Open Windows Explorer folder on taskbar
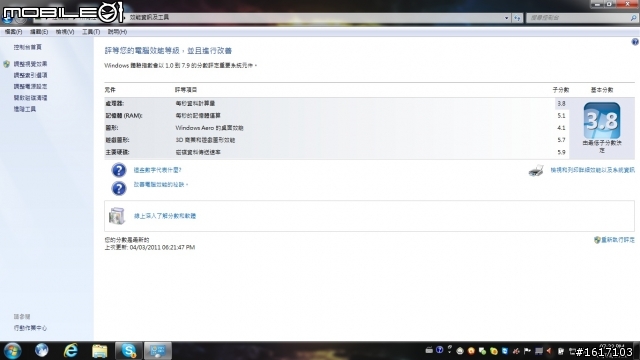This screenshot has width=640, height=360. [x=100, y=351]
